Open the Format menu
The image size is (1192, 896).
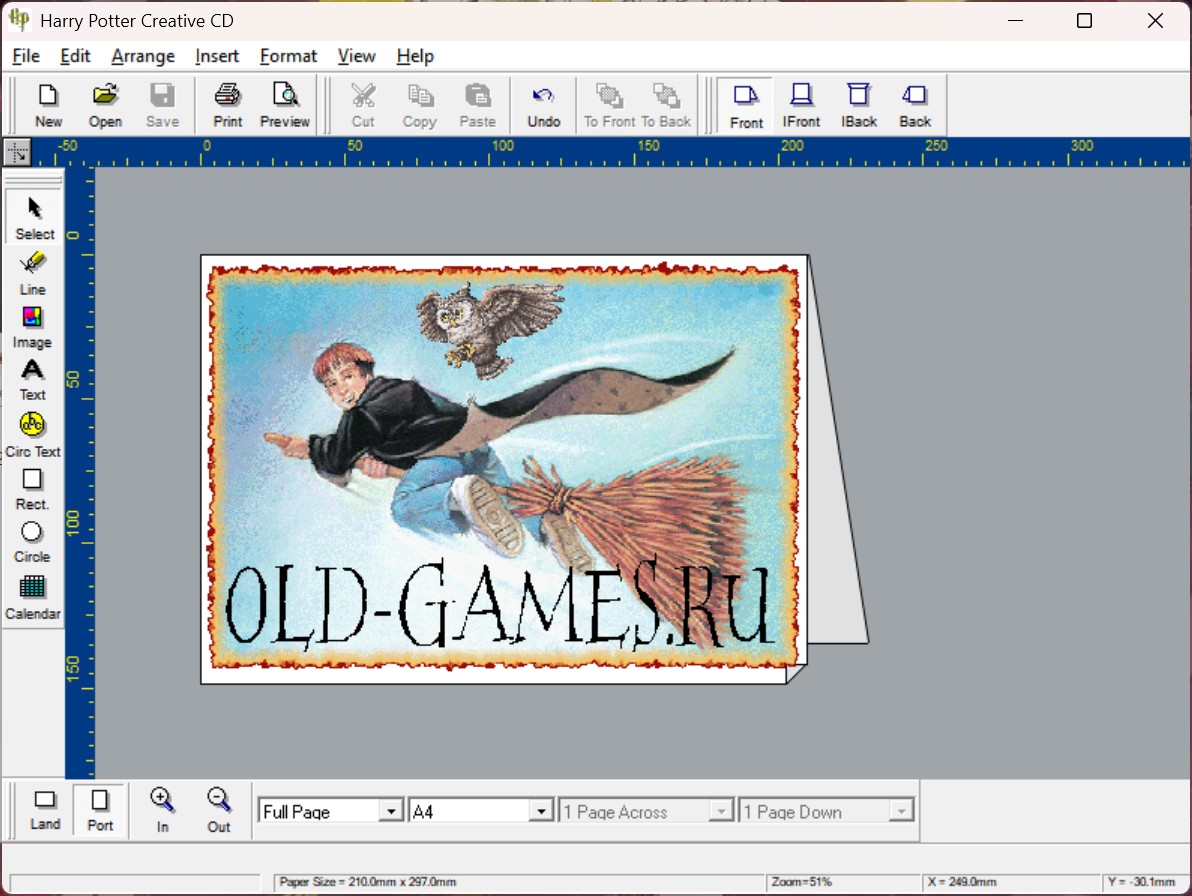point(288,56)
